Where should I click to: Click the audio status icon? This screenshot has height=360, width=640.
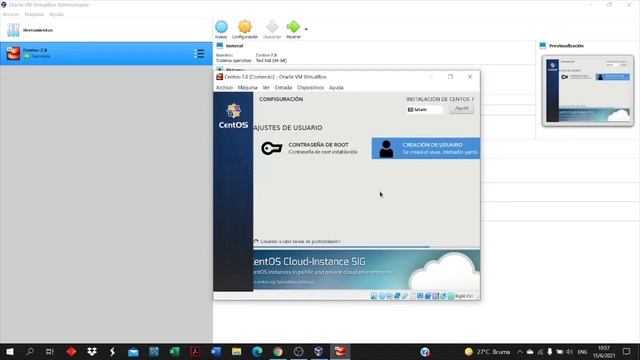click(x=389, y=296)
